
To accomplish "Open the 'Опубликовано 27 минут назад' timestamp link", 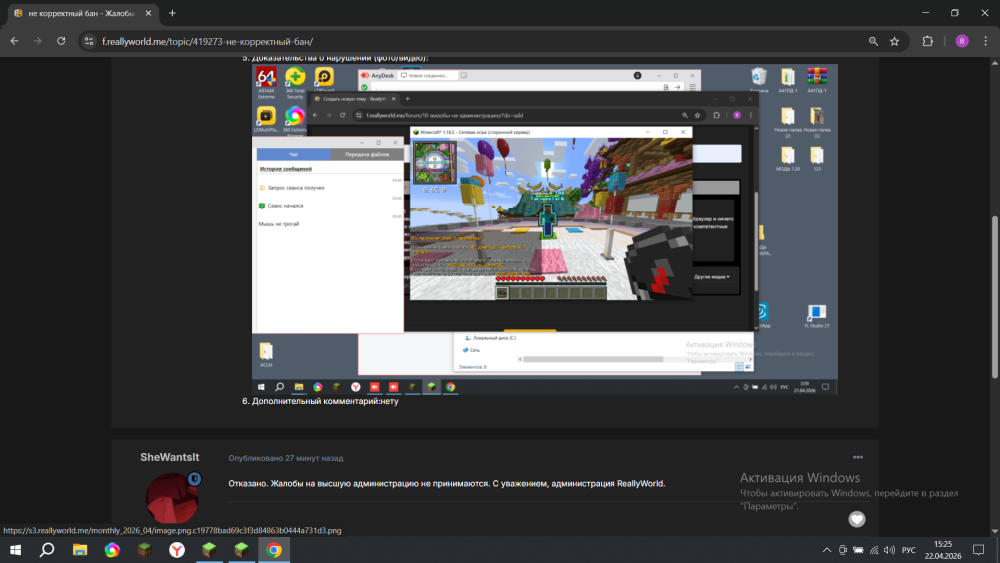I will [x=286, y=458].
